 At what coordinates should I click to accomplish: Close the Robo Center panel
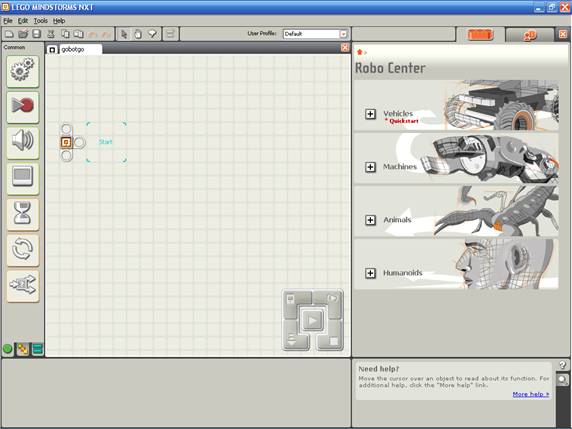coord(563,34)
